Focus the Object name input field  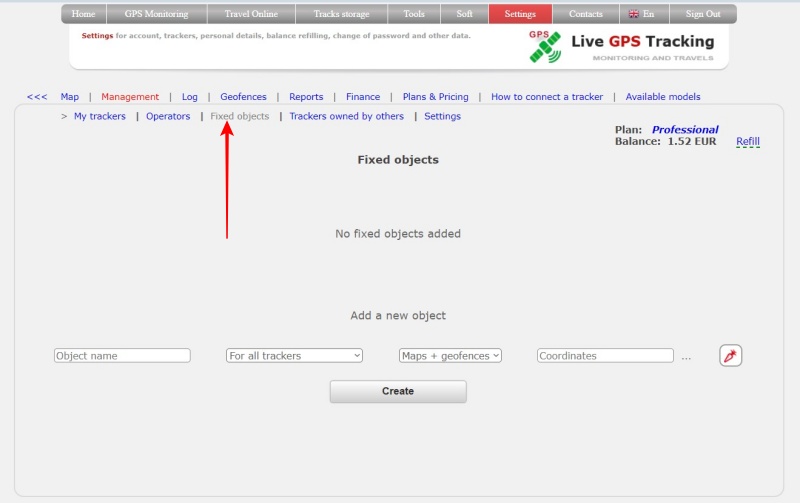122,355
